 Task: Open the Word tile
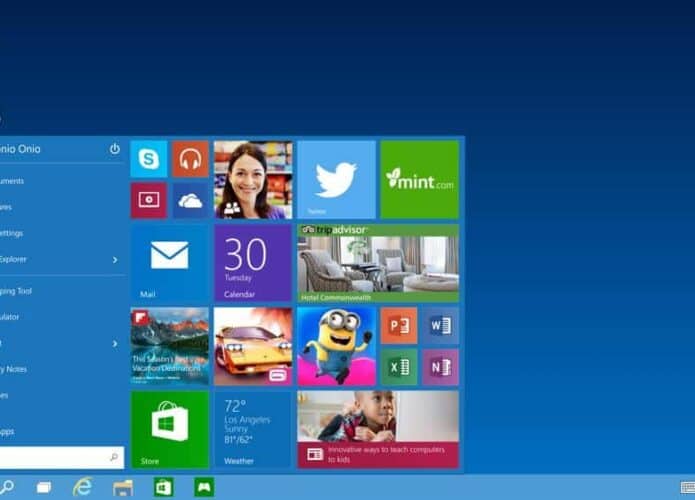tap(441, 325)
